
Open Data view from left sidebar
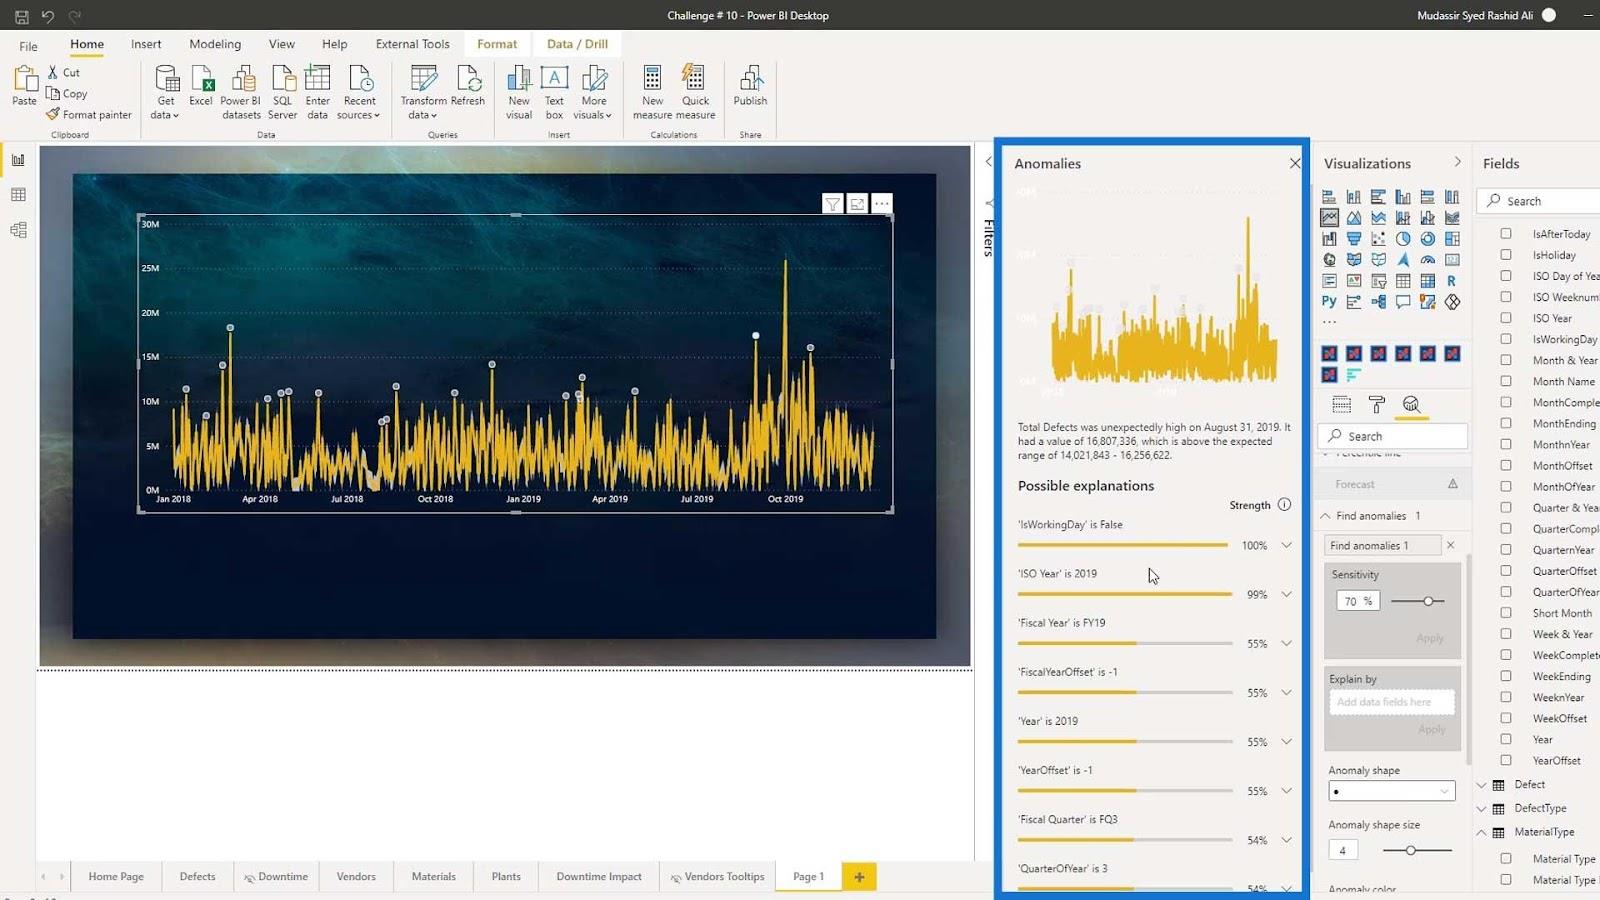[18, 195]
